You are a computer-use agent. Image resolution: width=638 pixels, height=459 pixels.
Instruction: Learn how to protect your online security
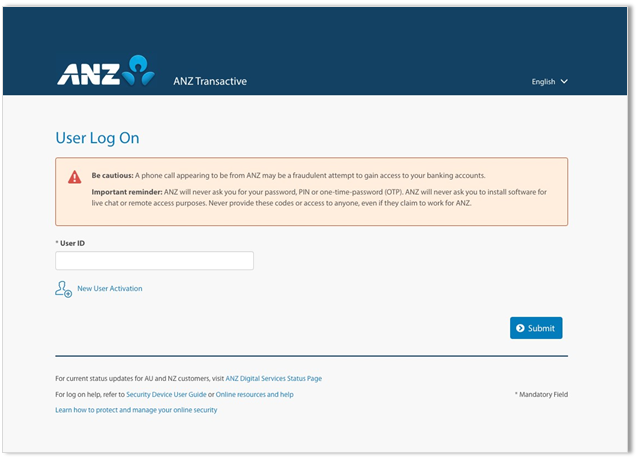(x=136, y=410)
